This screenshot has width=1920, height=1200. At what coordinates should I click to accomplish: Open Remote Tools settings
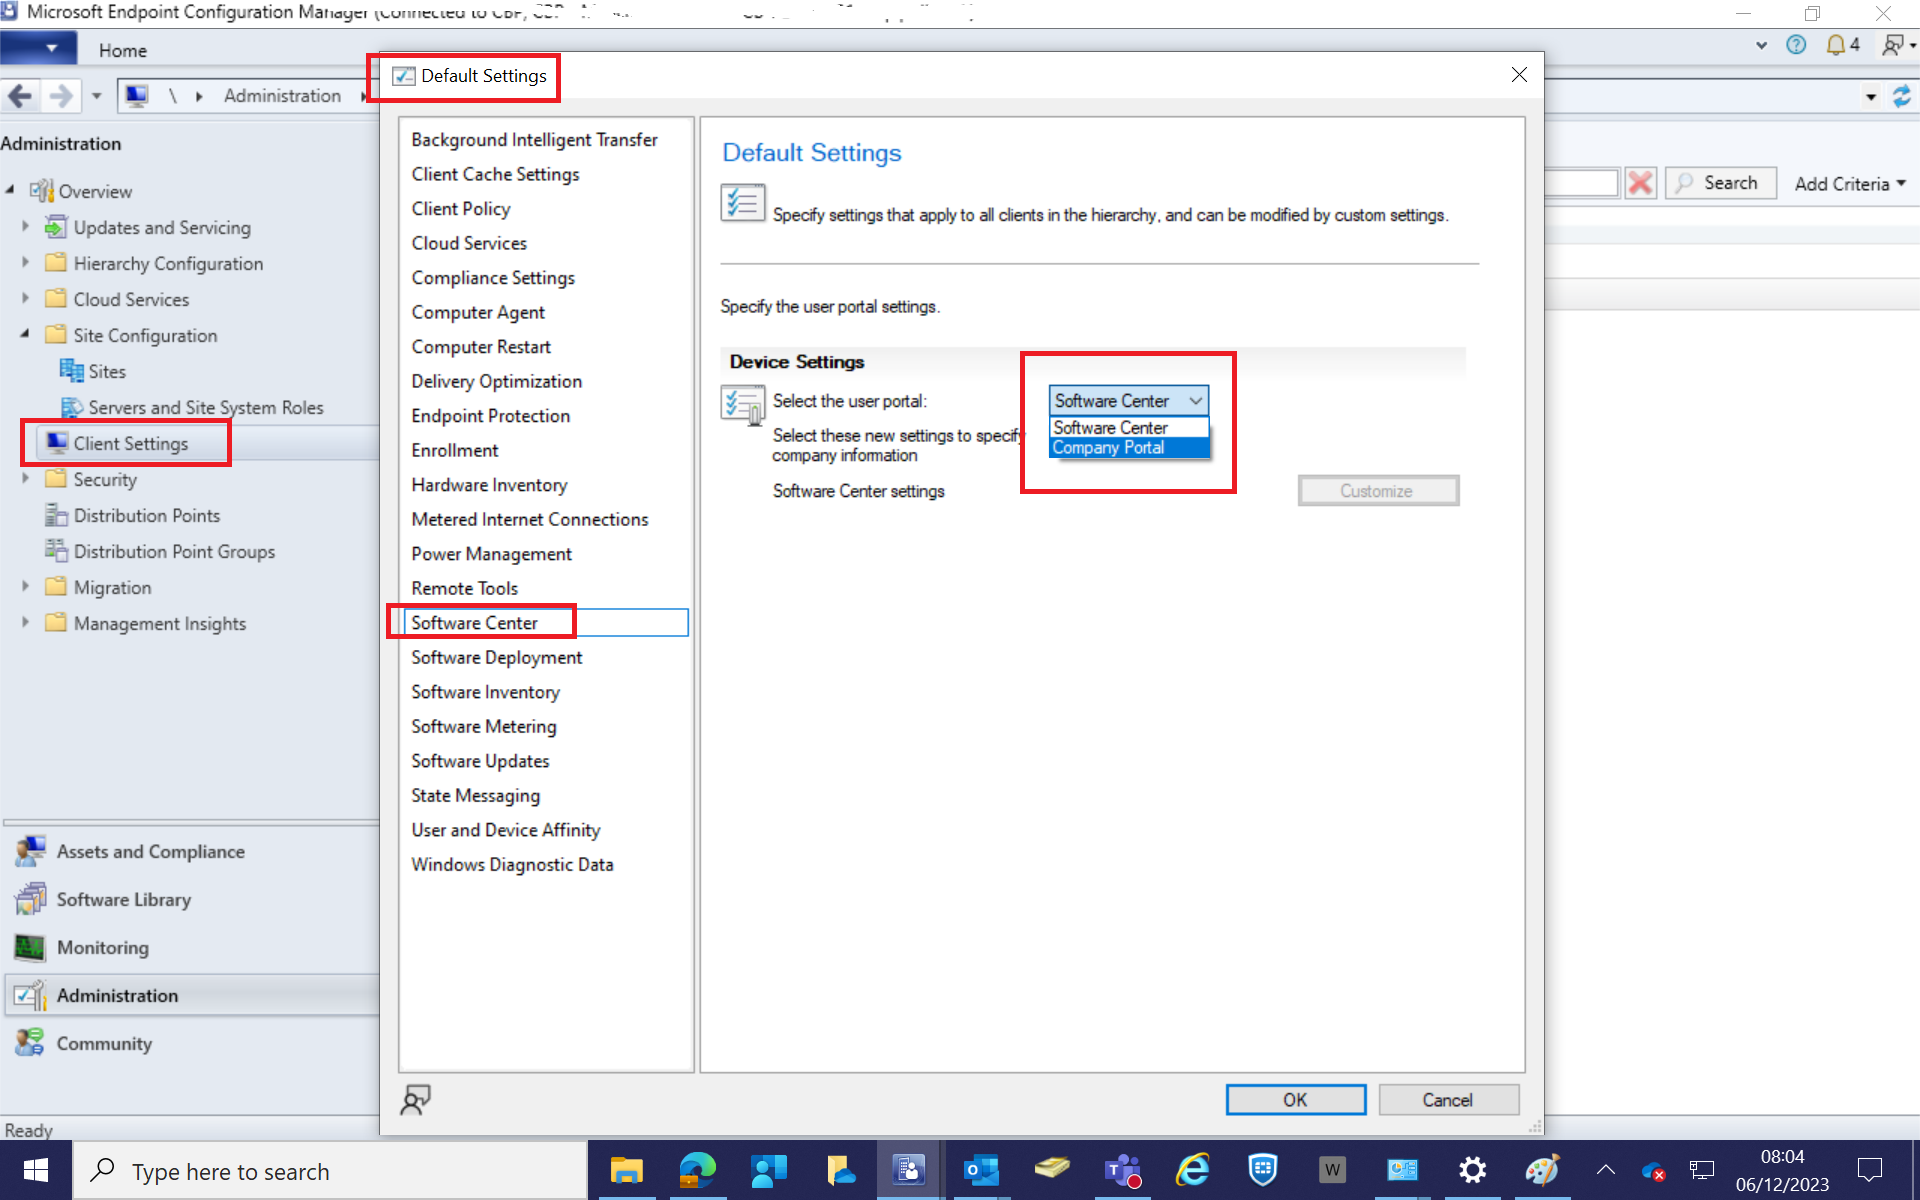(464, 588)
